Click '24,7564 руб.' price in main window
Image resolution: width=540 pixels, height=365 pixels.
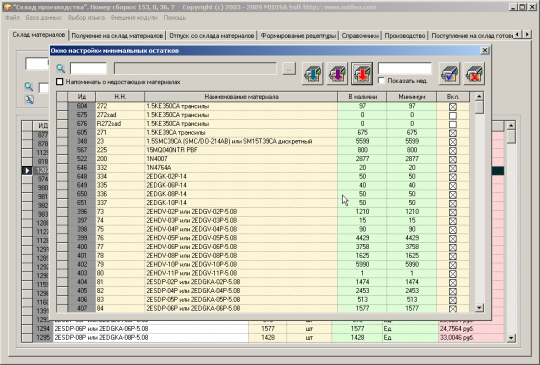click(x=471, y=329)
